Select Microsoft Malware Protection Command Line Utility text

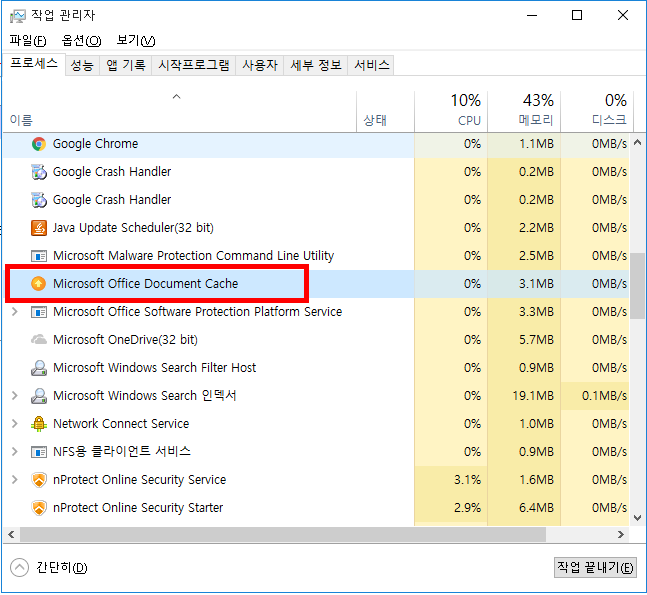pos(194,256)
